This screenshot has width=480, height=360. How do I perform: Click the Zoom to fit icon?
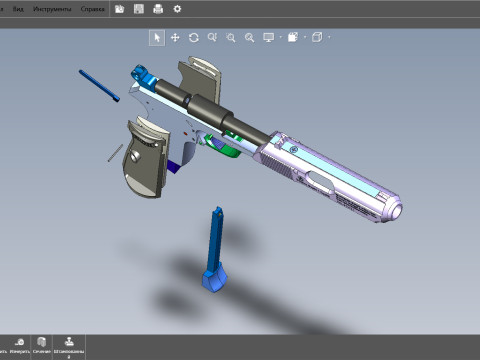click(250, 38)
